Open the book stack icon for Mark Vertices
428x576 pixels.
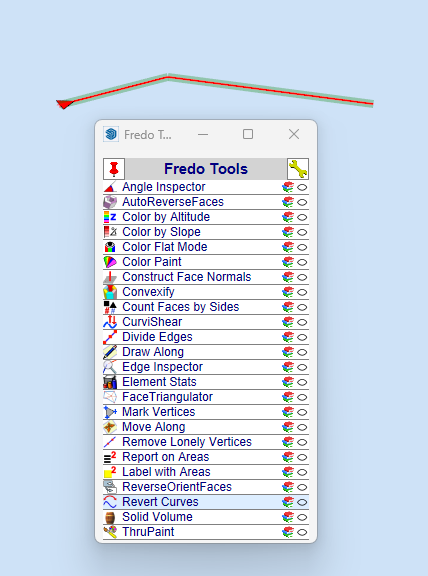point(288,412)
